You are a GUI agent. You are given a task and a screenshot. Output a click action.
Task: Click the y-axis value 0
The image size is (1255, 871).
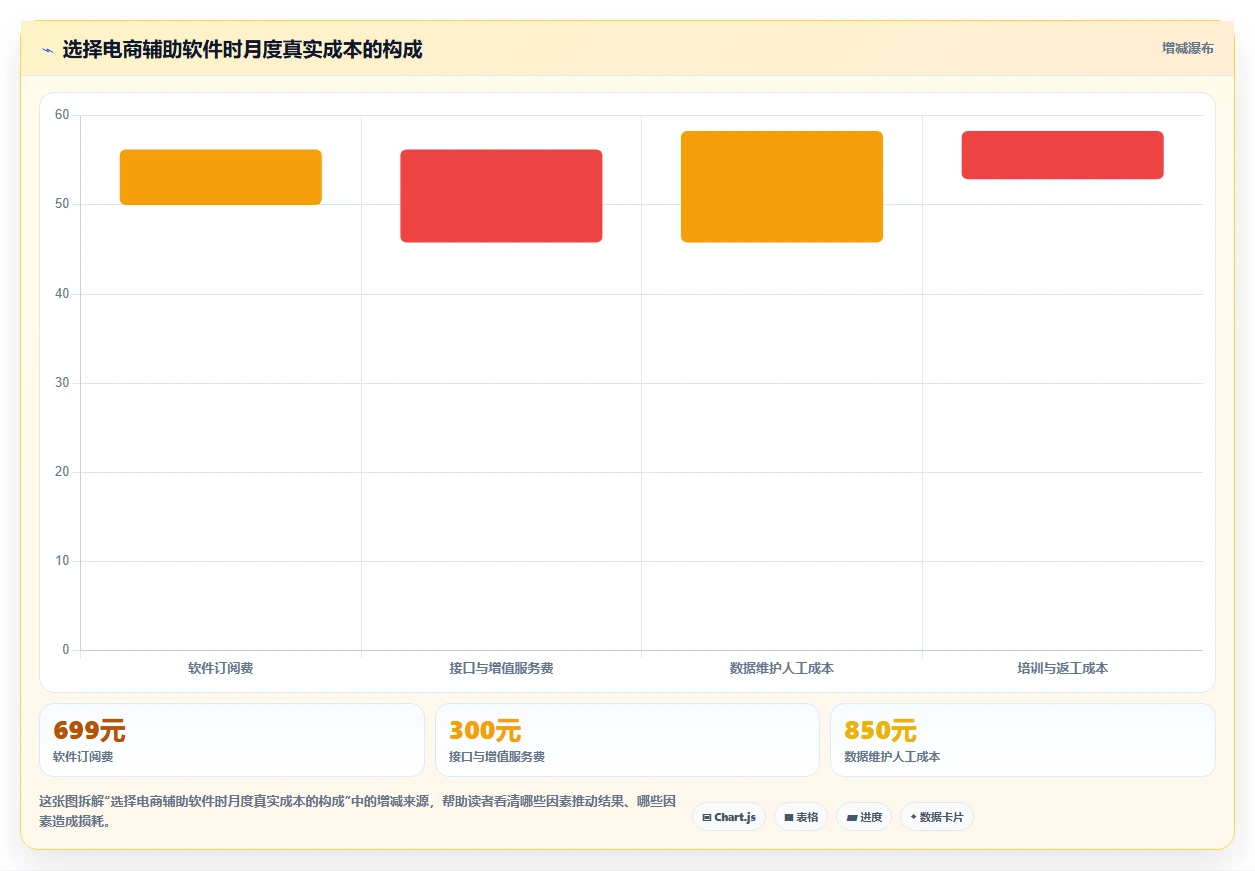[x=66, y=650]
